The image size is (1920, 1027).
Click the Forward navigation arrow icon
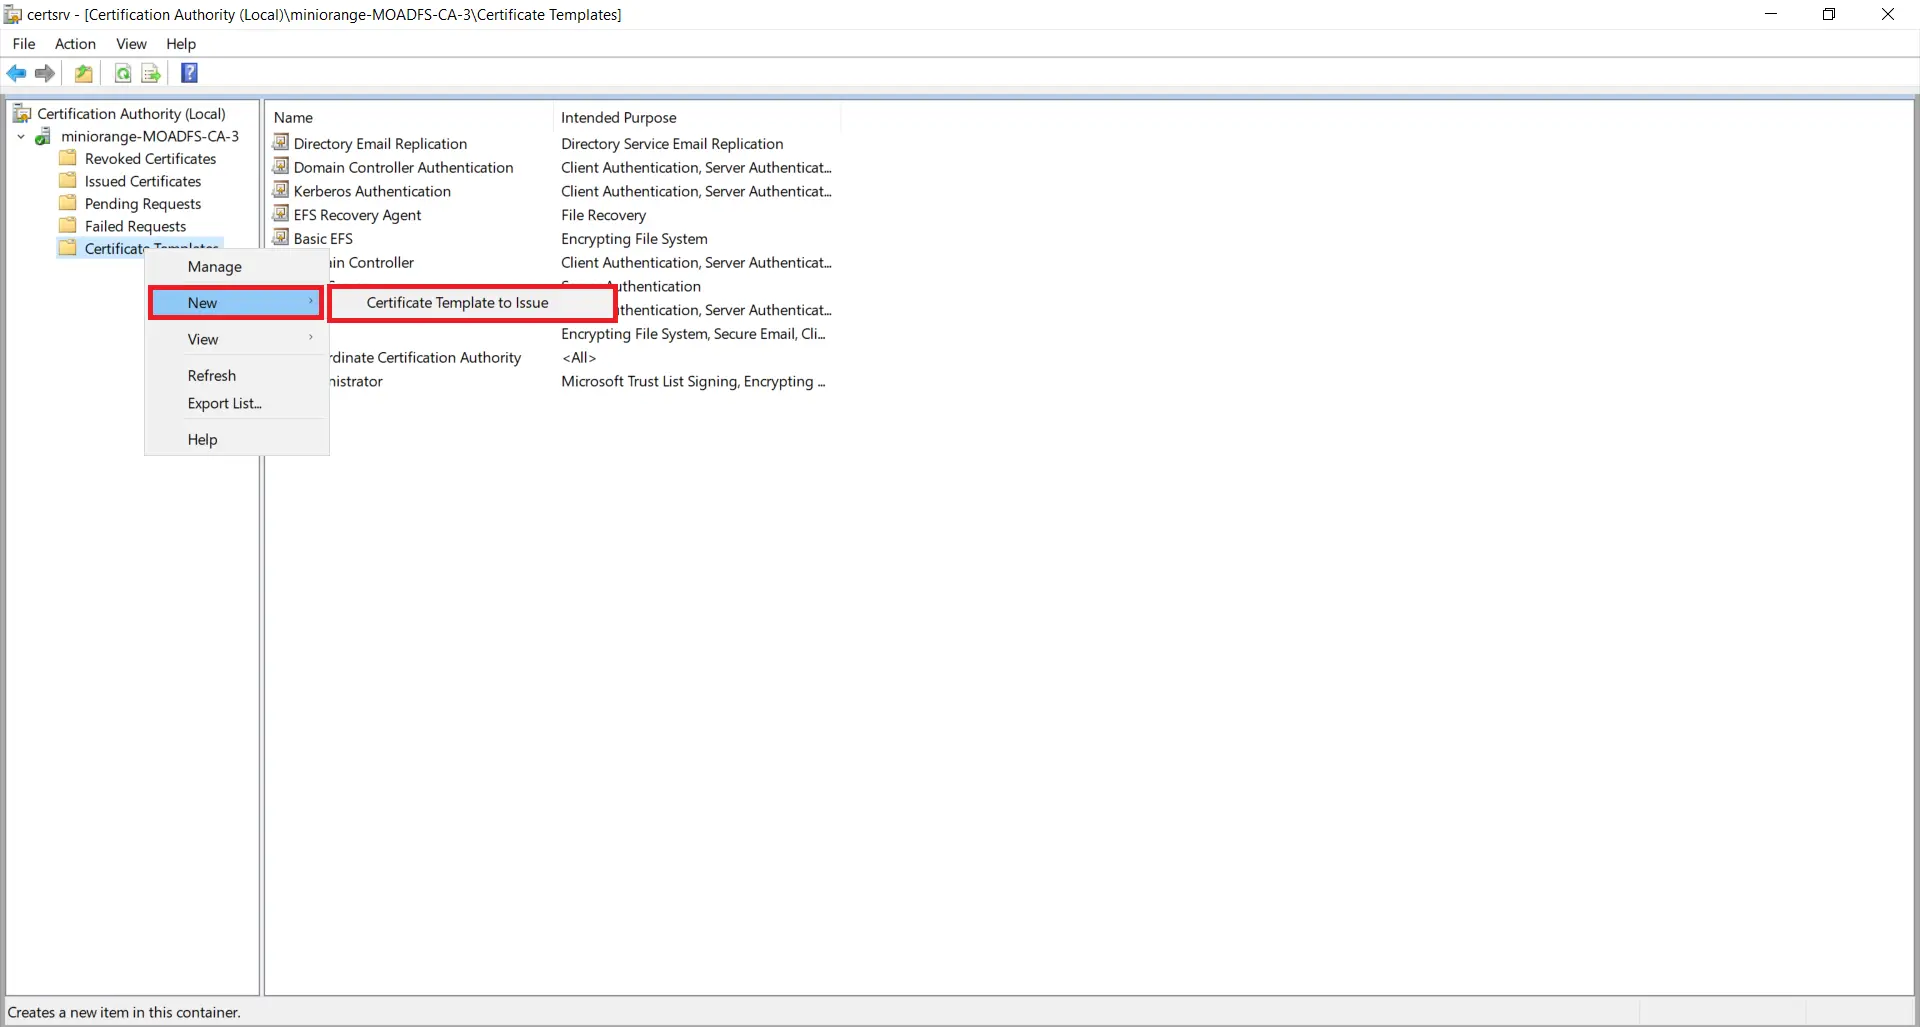(x=44, y=73)
